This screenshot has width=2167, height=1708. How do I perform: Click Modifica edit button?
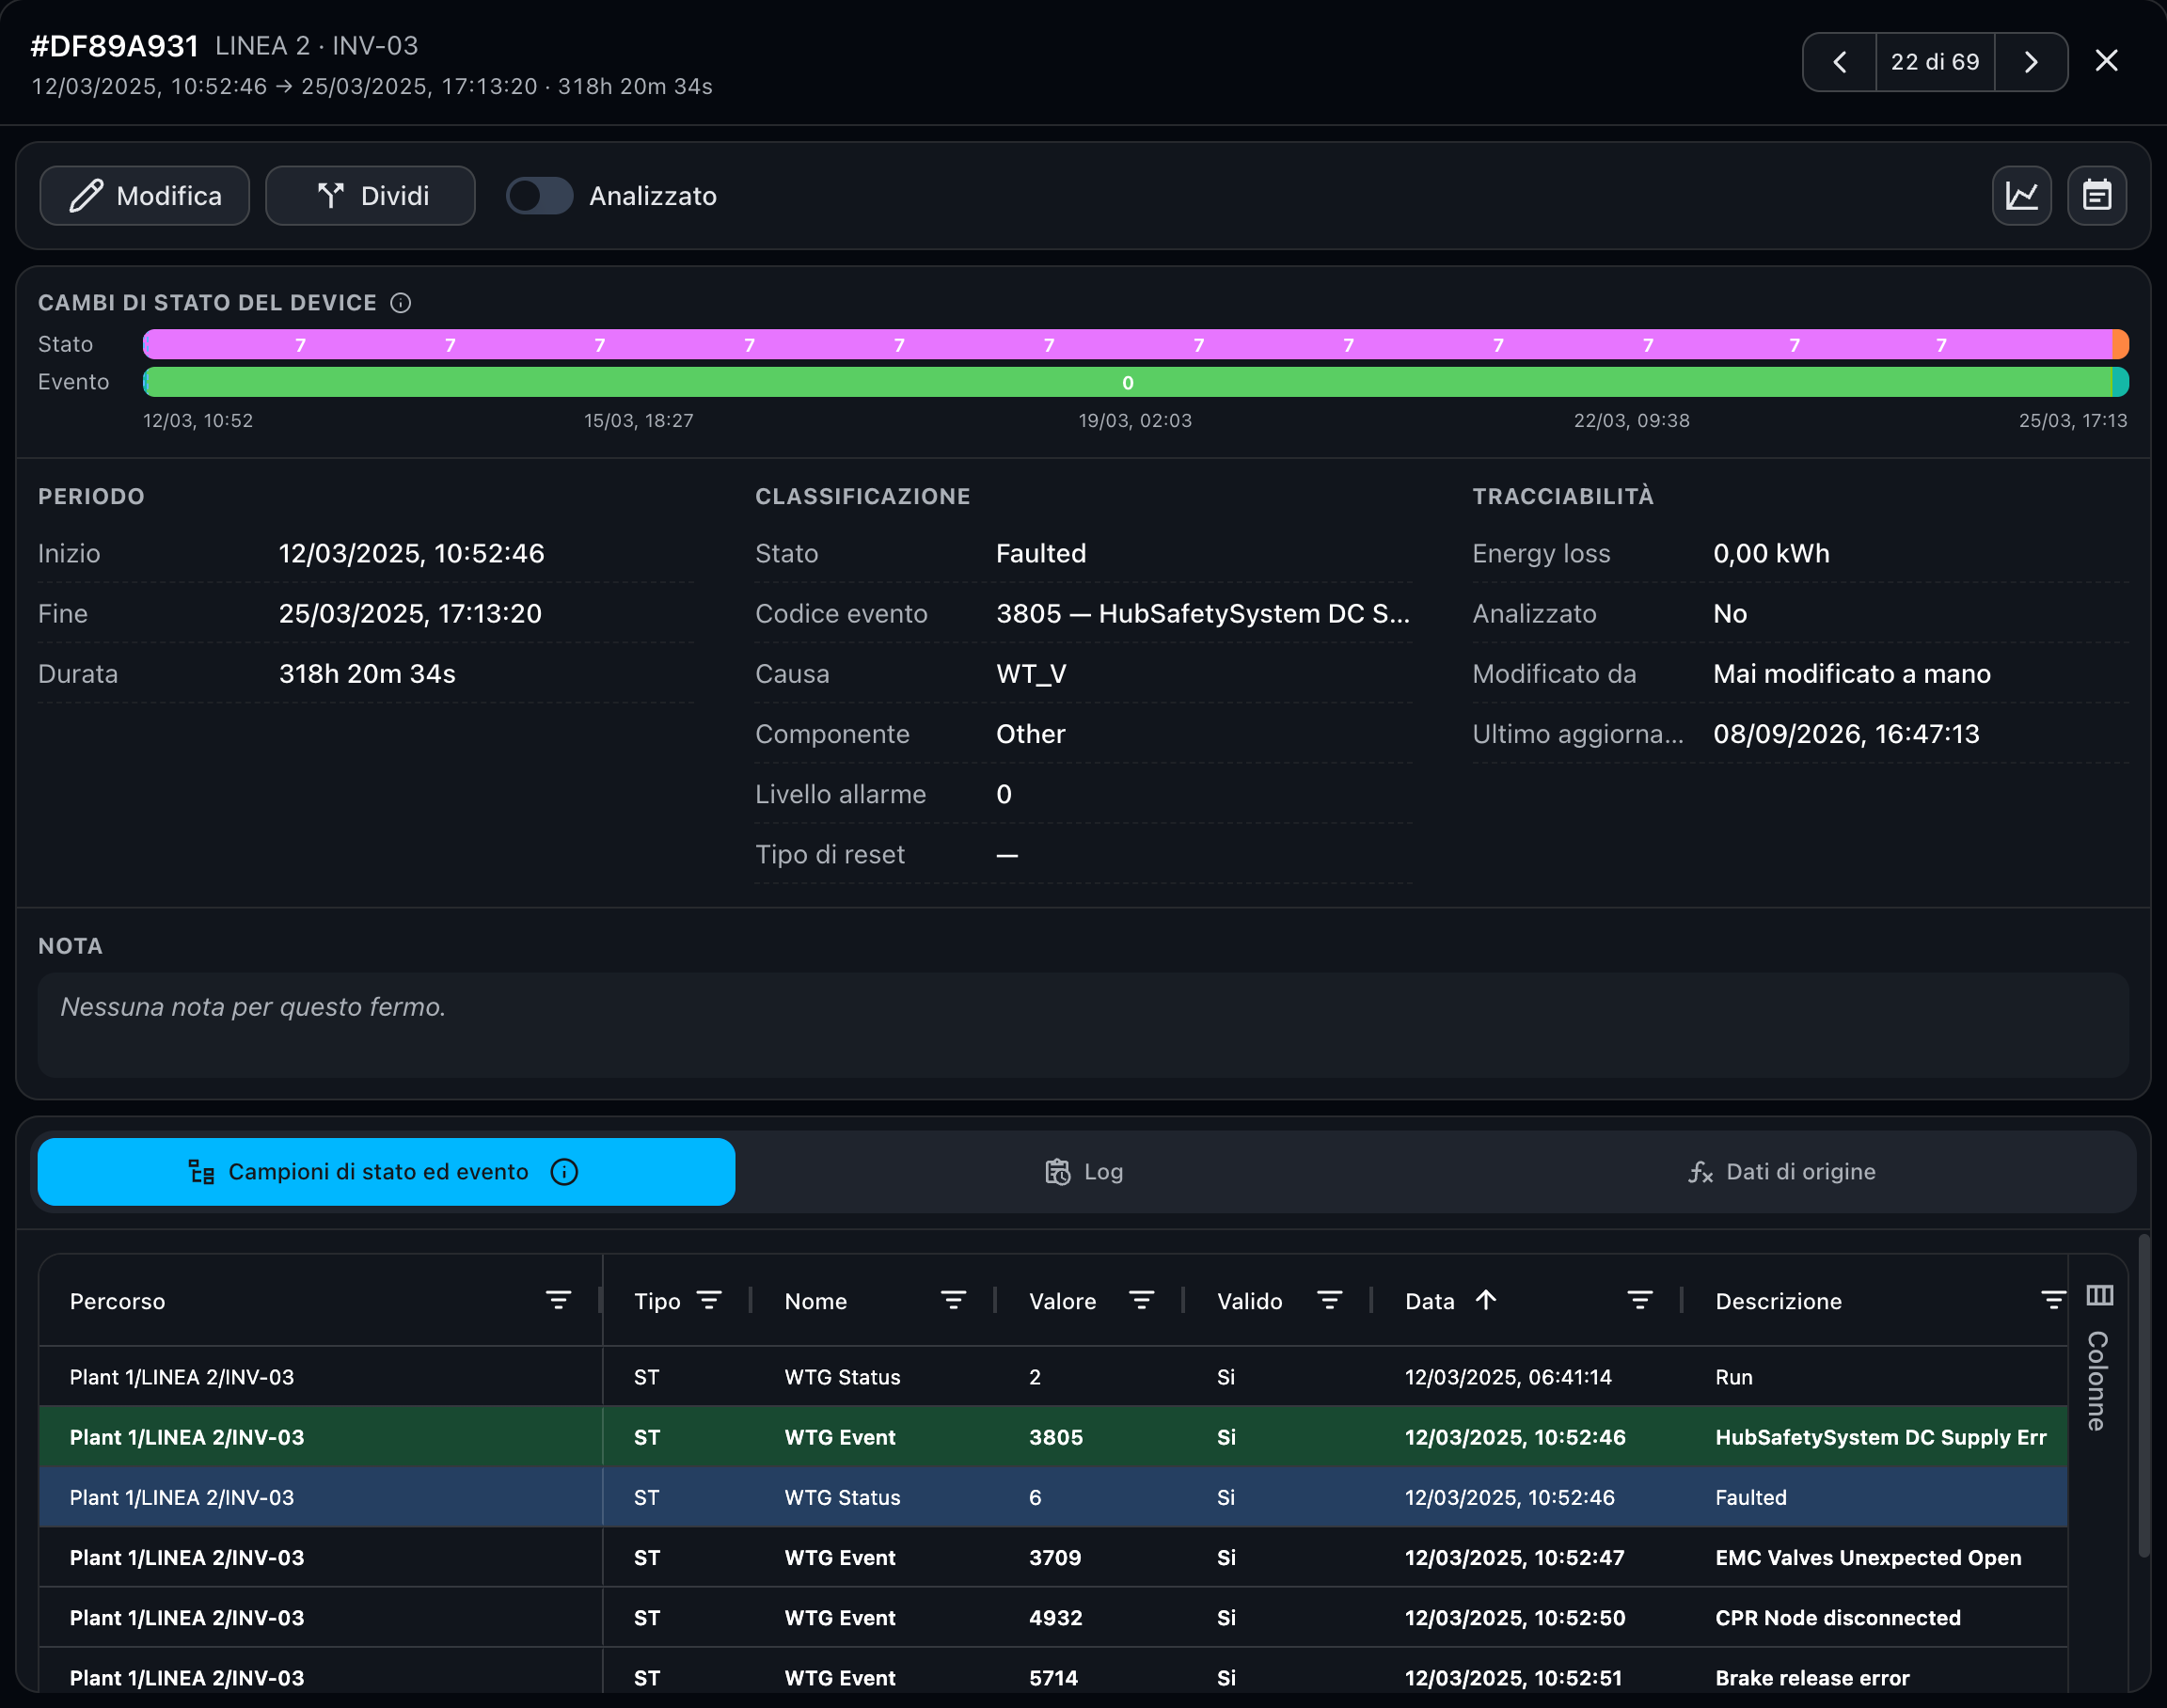145,196
